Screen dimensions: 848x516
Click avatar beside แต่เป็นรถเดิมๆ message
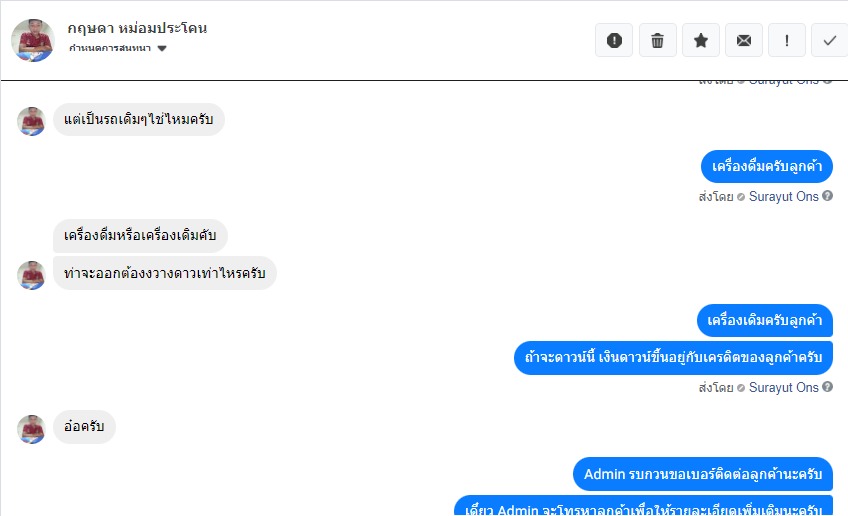coord(31,121)
